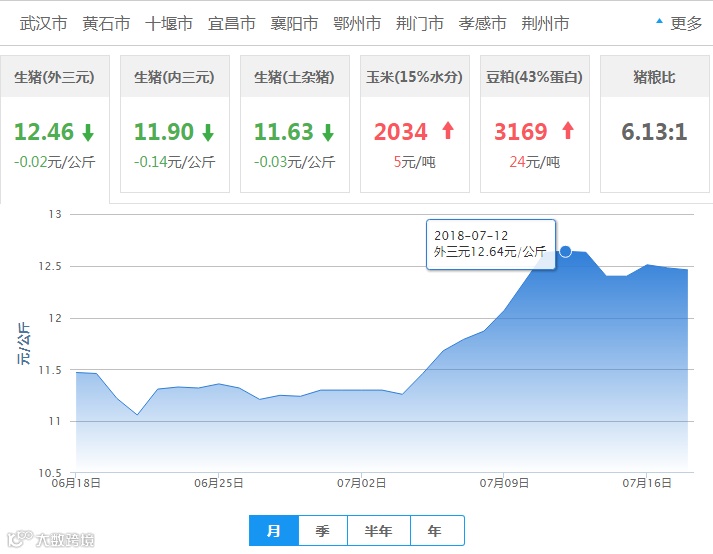This screenshot has width=713, height=554.
Task: Click the 07月09日 x-axis label
Action: [504, 483]
